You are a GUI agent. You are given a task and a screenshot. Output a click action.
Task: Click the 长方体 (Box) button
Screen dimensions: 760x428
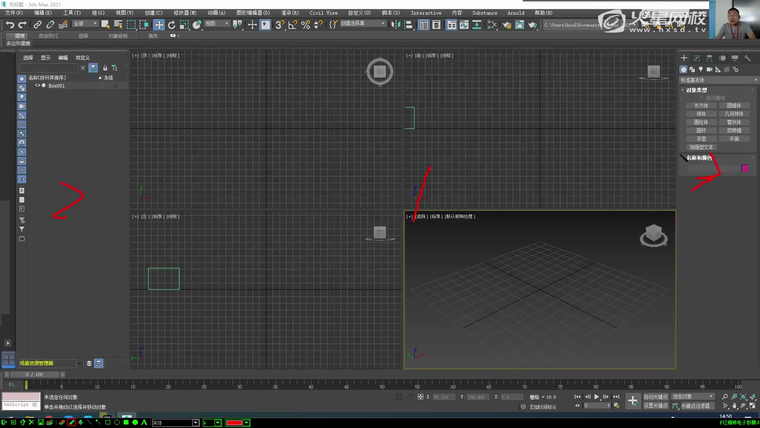tap(700, 105)
